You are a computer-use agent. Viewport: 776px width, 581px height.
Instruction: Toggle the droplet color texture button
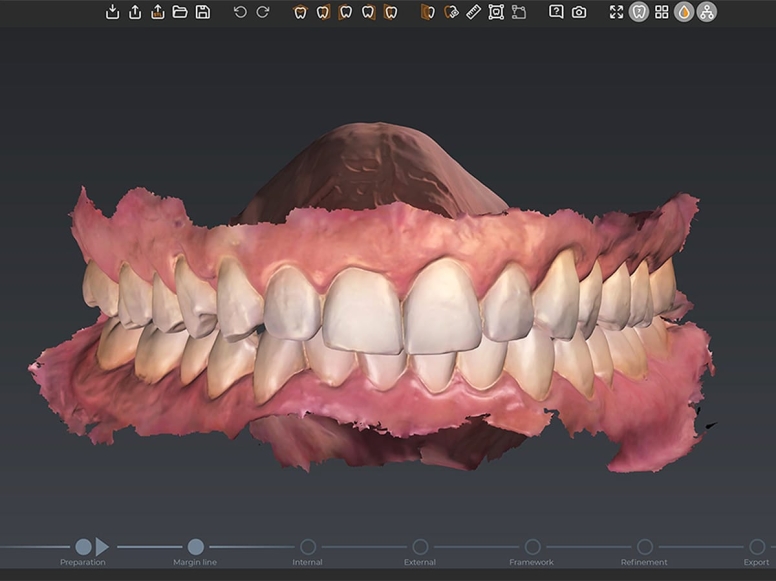pyautogui.click(x=684, y=12)
